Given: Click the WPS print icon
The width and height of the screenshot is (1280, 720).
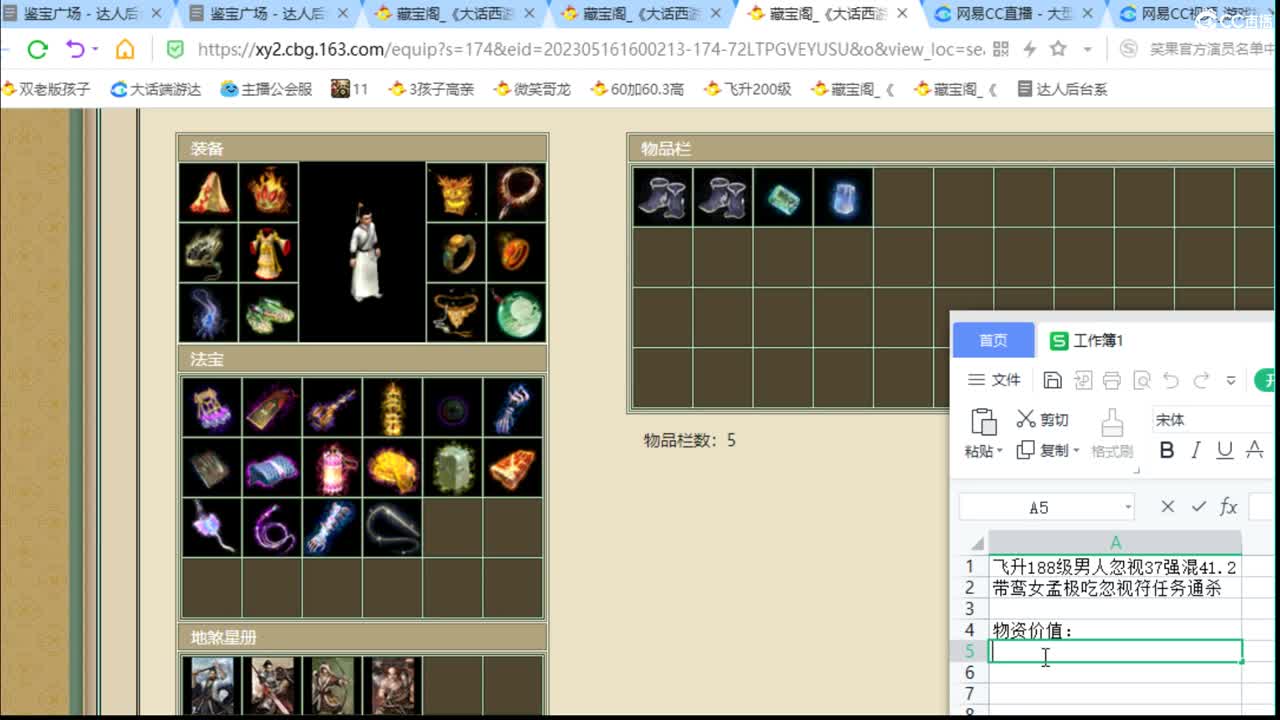Looking at the screenshot, I should (1112, 380).
